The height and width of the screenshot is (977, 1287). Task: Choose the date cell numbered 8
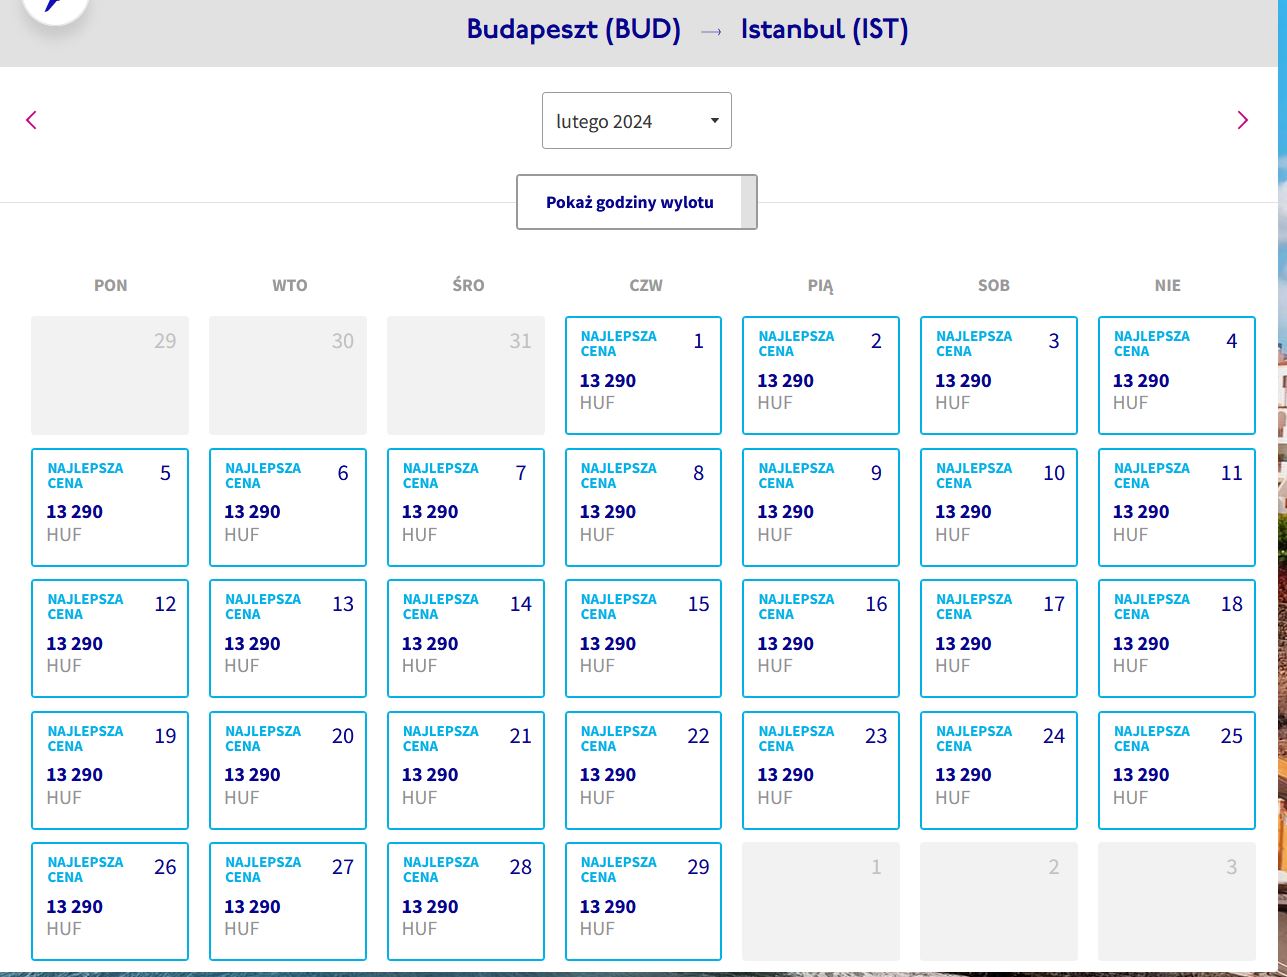643,507
